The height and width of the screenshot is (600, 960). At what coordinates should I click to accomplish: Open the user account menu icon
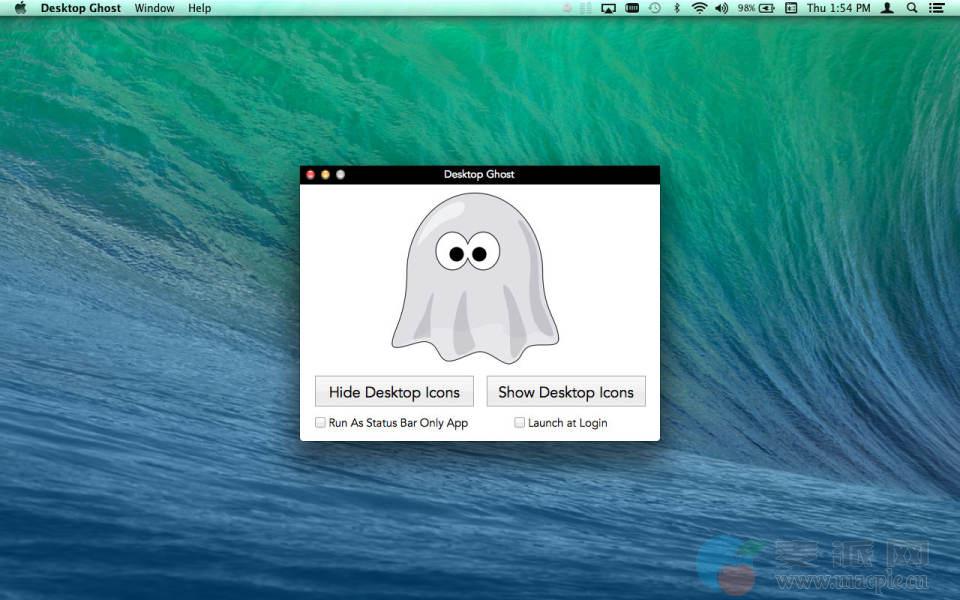point(887,8)
